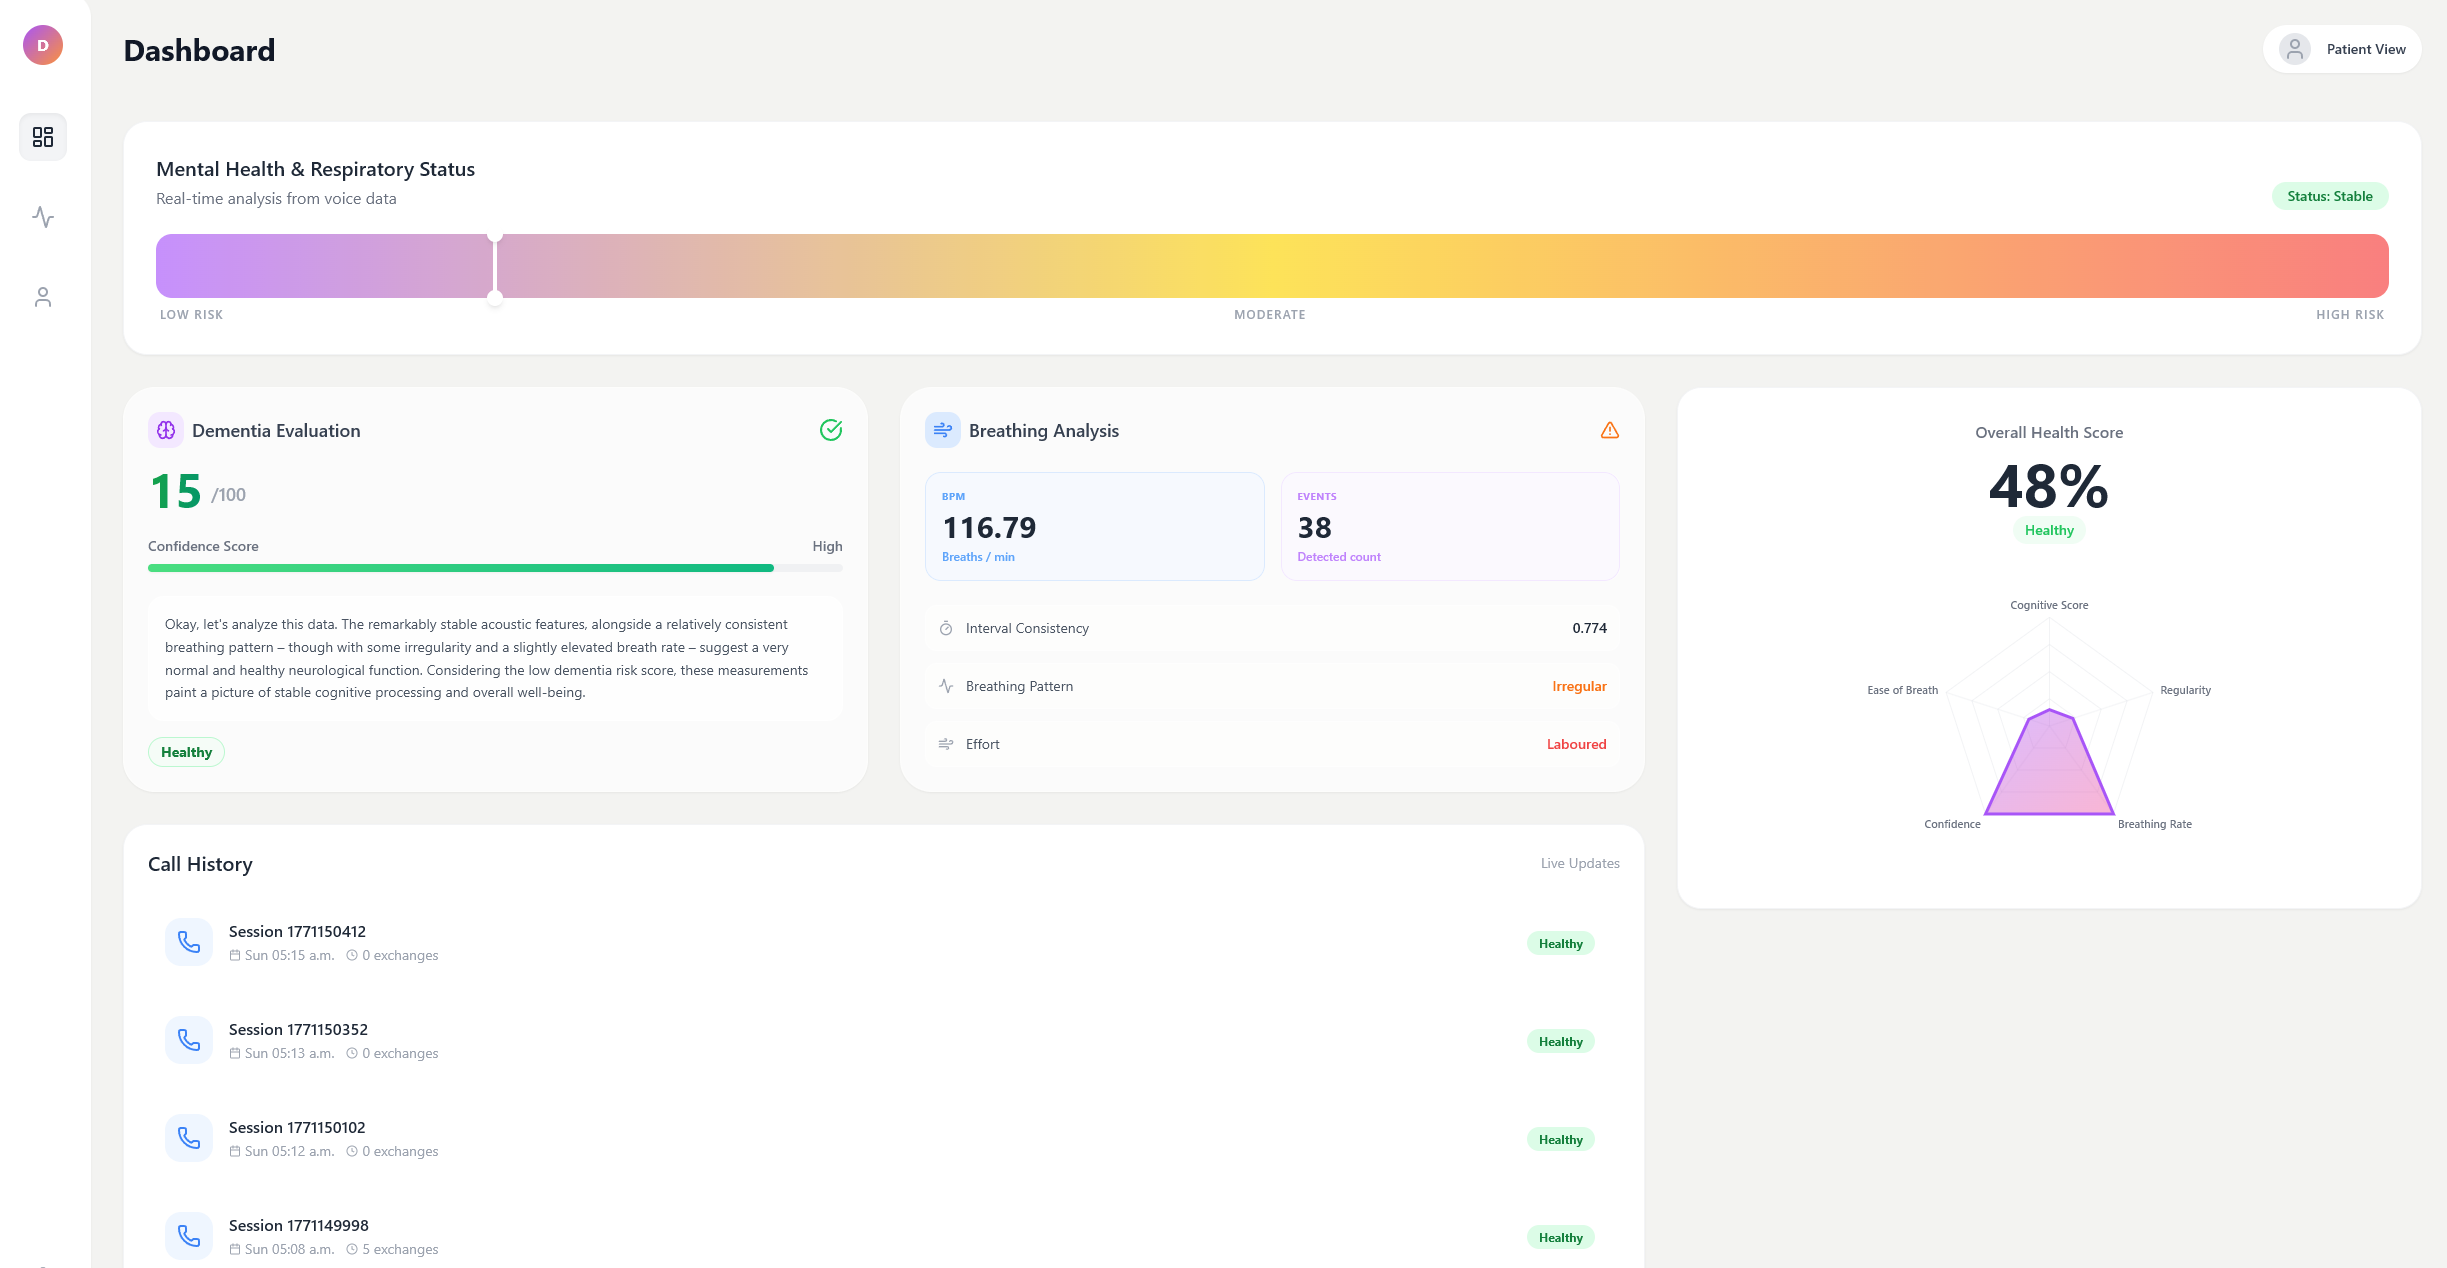Click the wind icon beside Breathing Analysis

point(942,430)
